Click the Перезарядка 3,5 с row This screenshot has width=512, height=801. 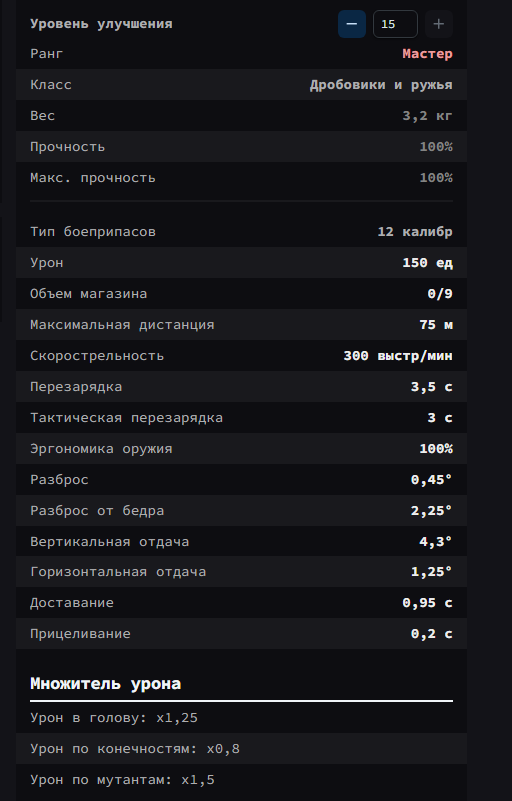tap(241, 387)
